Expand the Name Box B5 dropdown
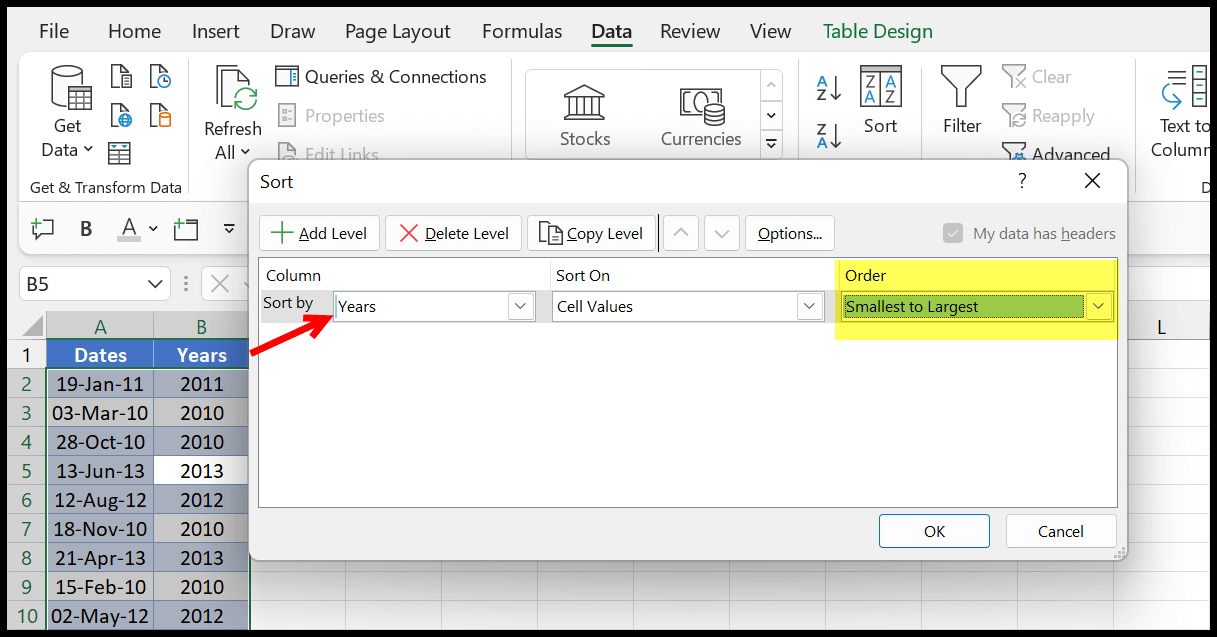 (x=155, y=284)
